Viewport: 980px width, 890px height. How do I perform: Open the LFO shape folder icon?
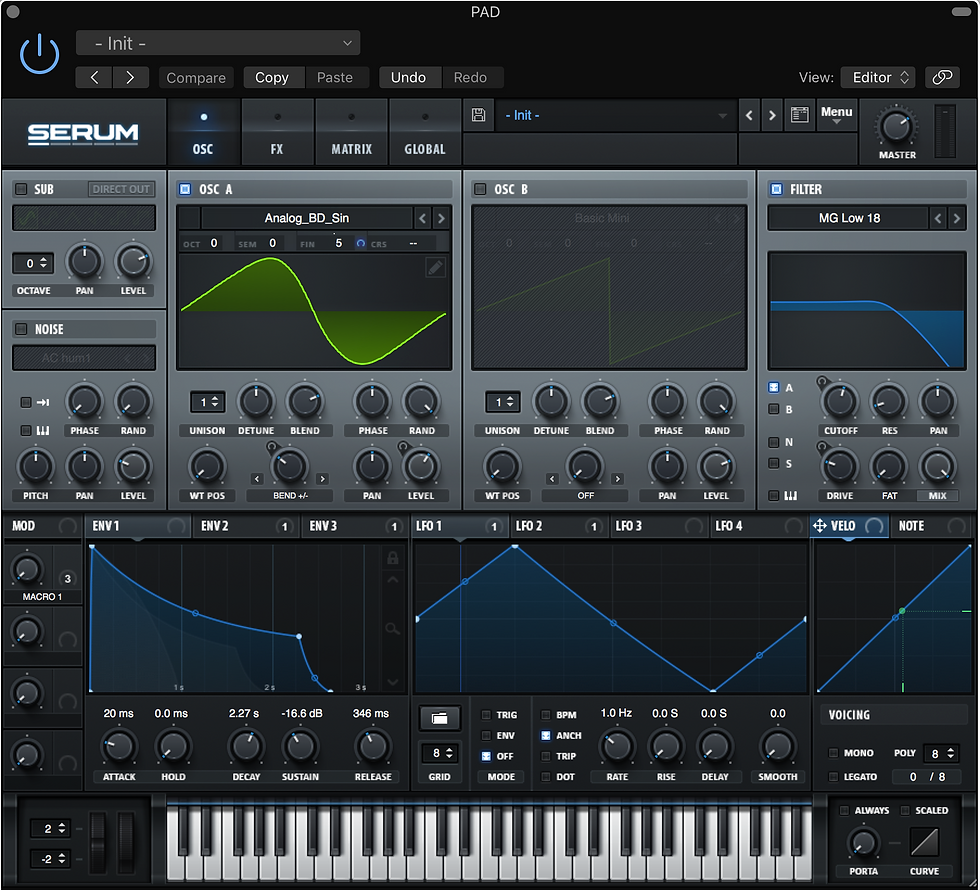[x=439, y=718]
